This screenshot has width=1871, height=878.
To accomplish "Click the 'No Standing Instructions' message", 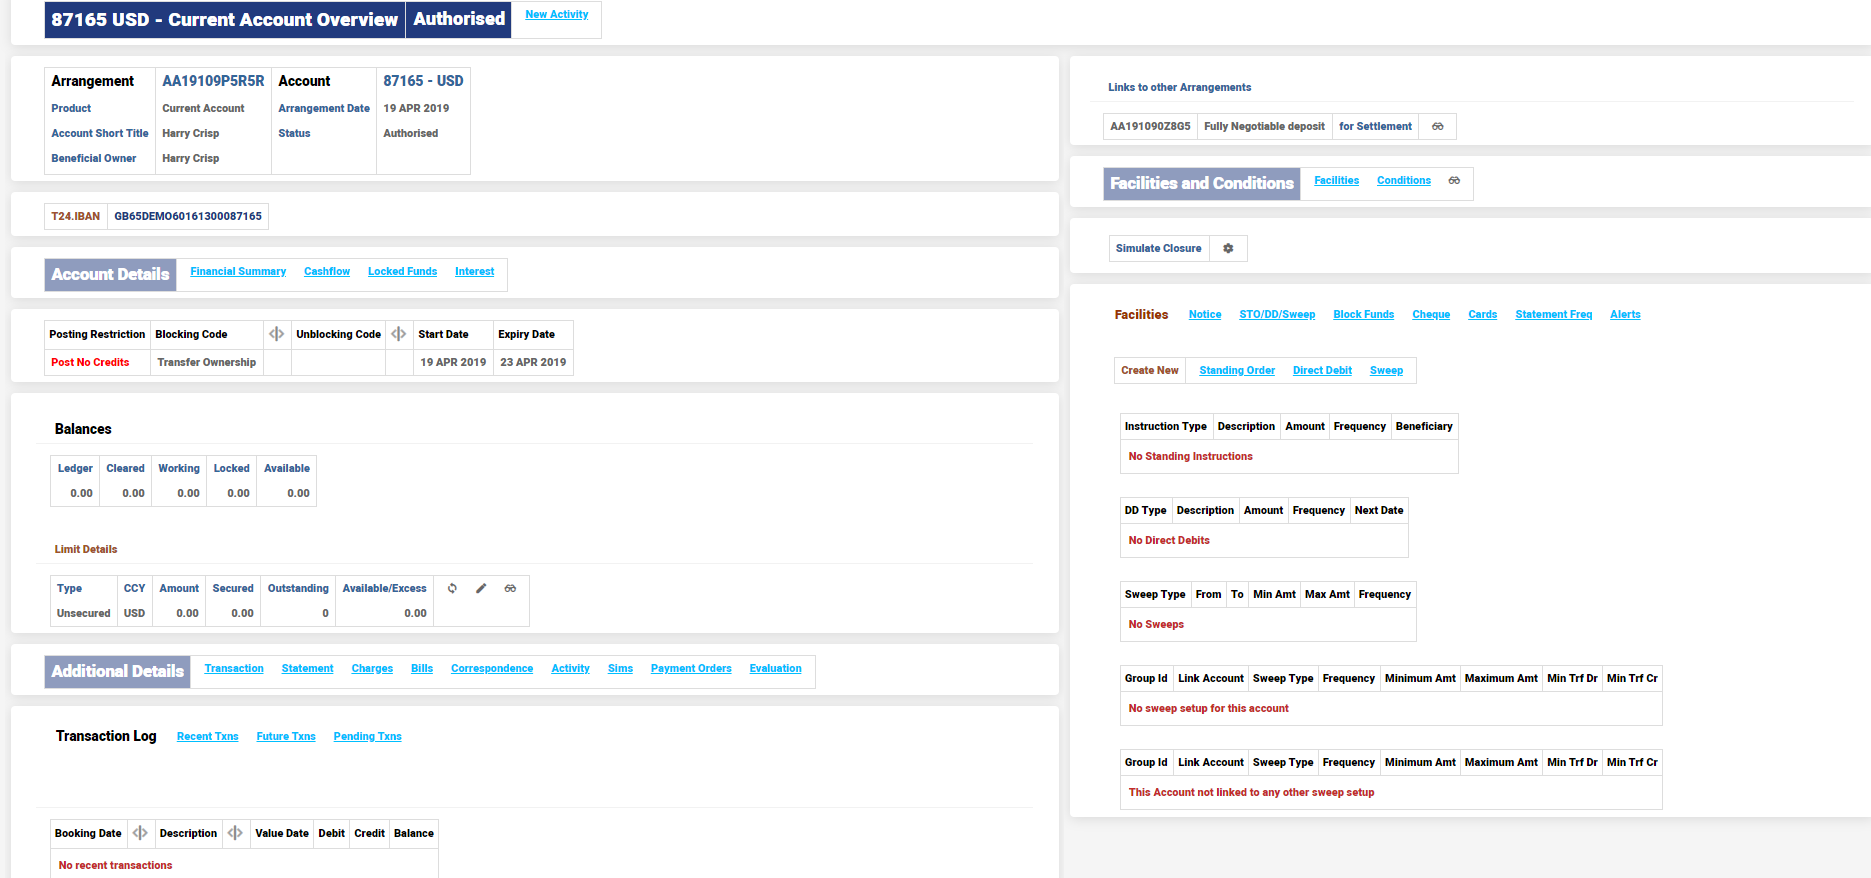I will (1190, 457).
